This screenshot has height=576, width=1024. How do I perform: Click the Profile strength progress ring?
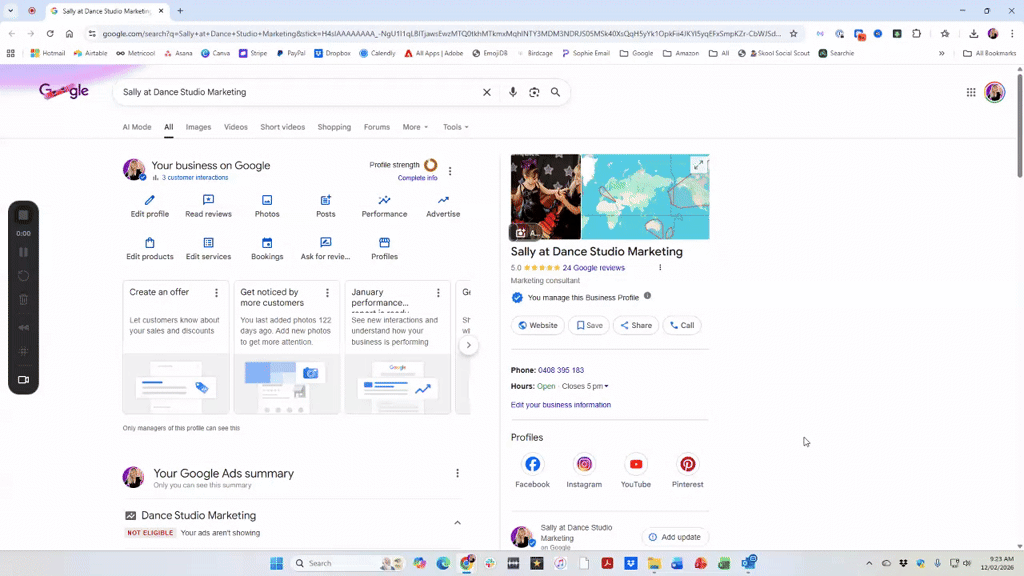coord(430,166)
